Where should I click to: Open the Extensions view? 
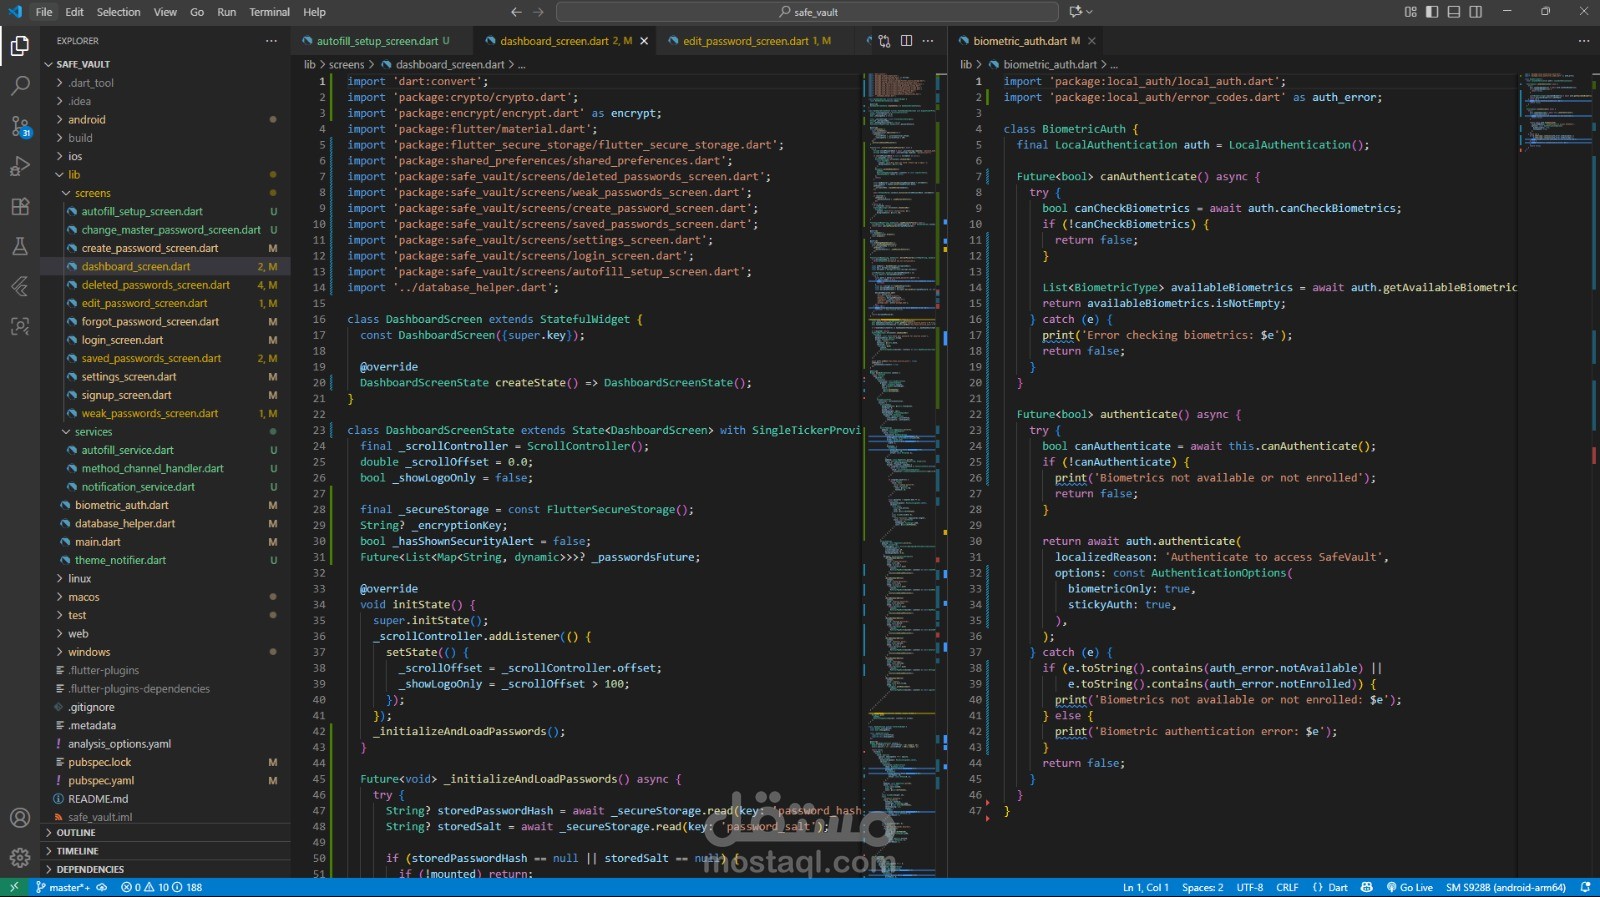[x=20, y=207]
